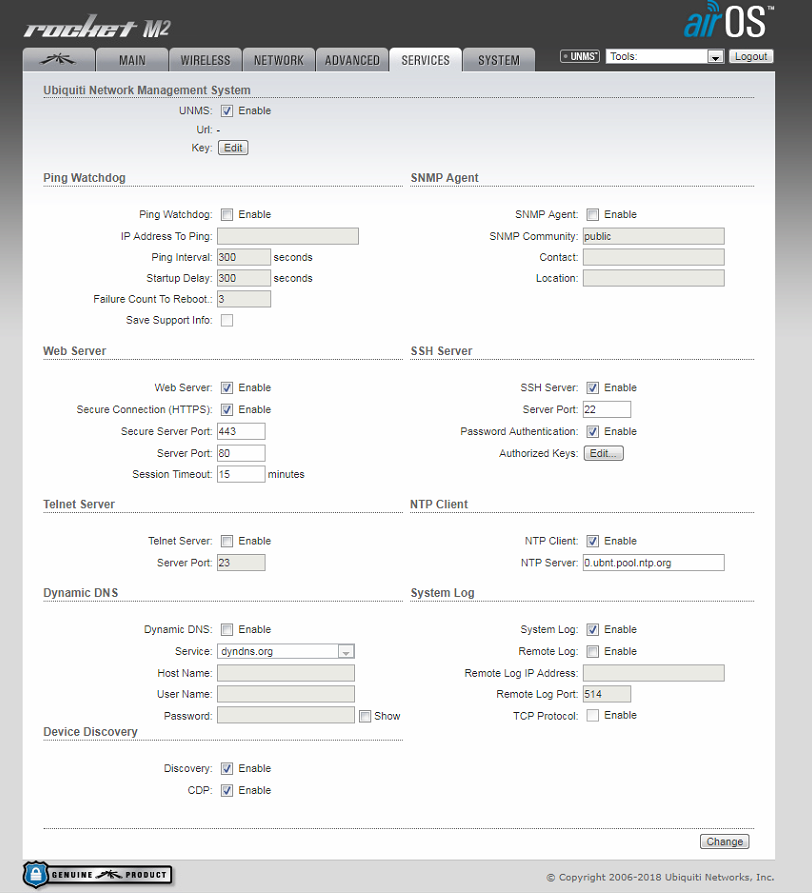This screenshot has width=812, height=893.
Task: Disable Device Discovery checkbox
Action: 227,768
